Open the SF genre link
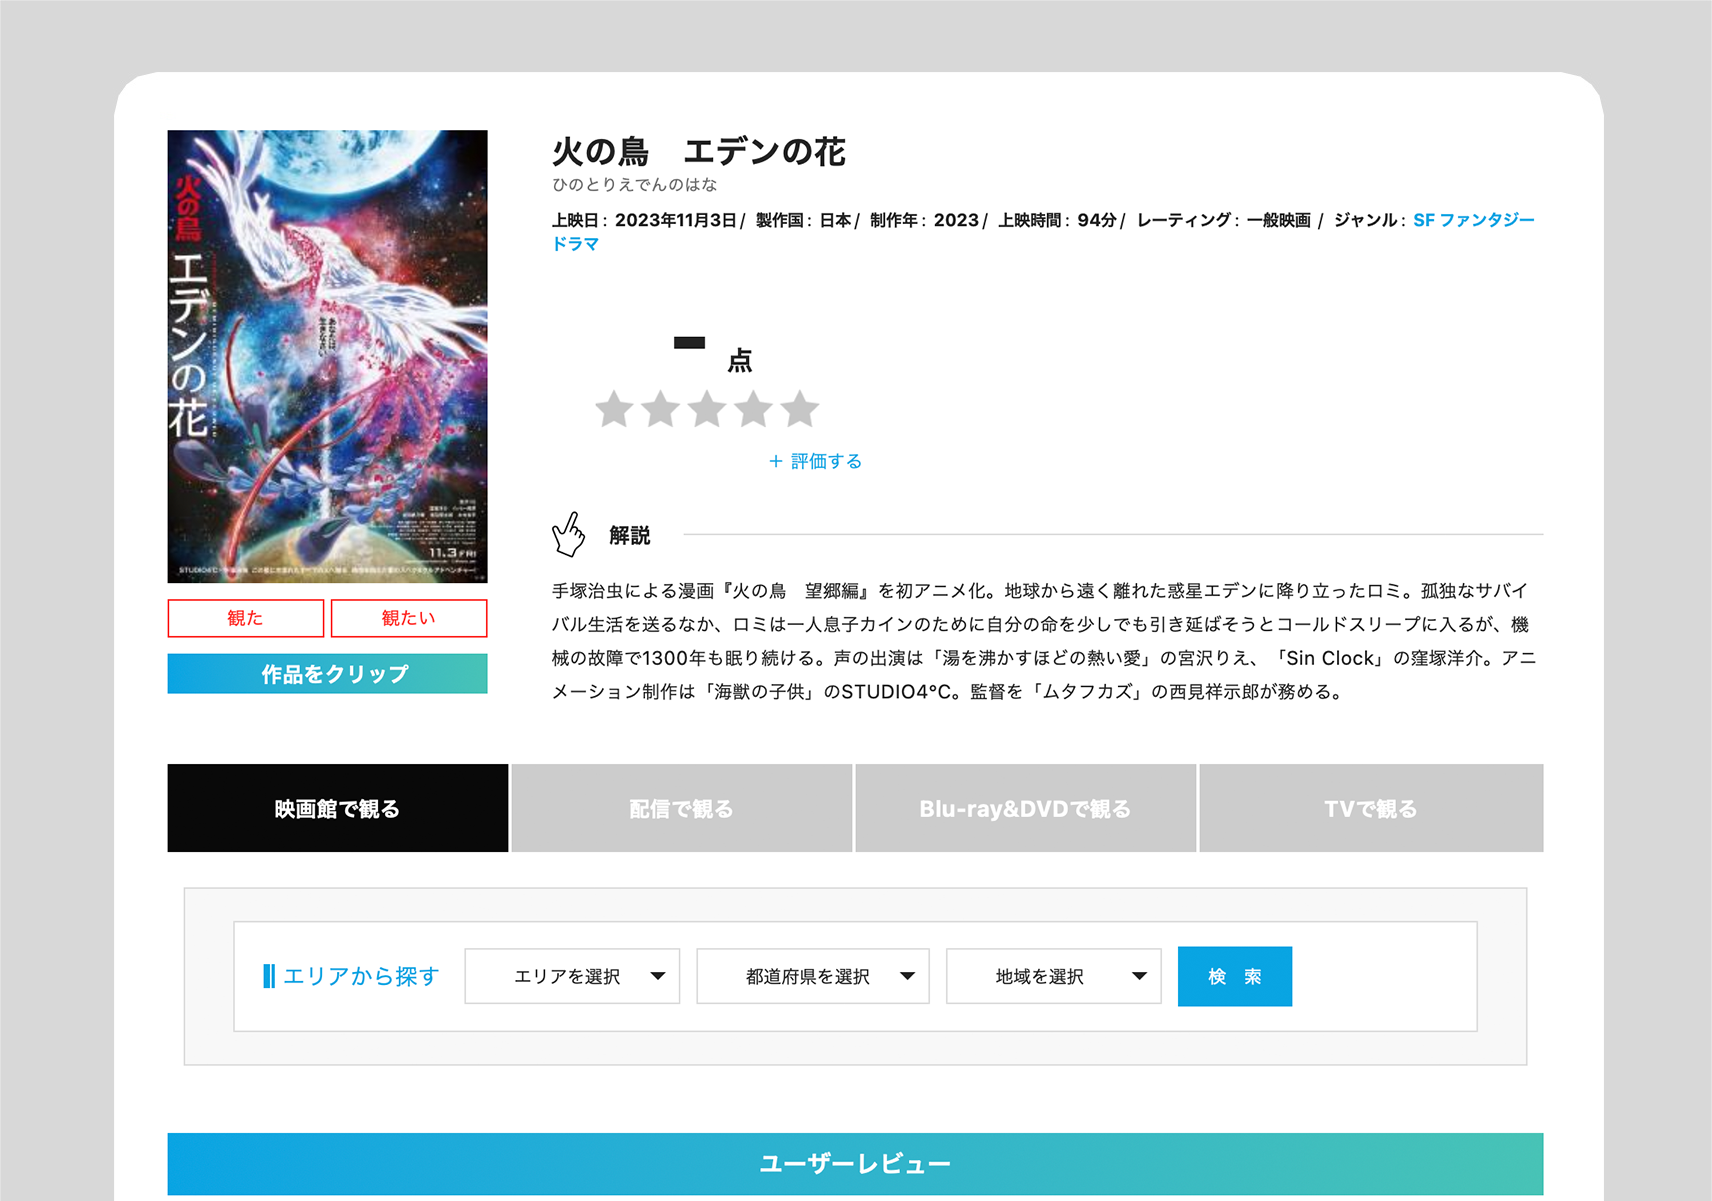The height and width of the screenshot is (1201, 1712). pos(1423,220)
